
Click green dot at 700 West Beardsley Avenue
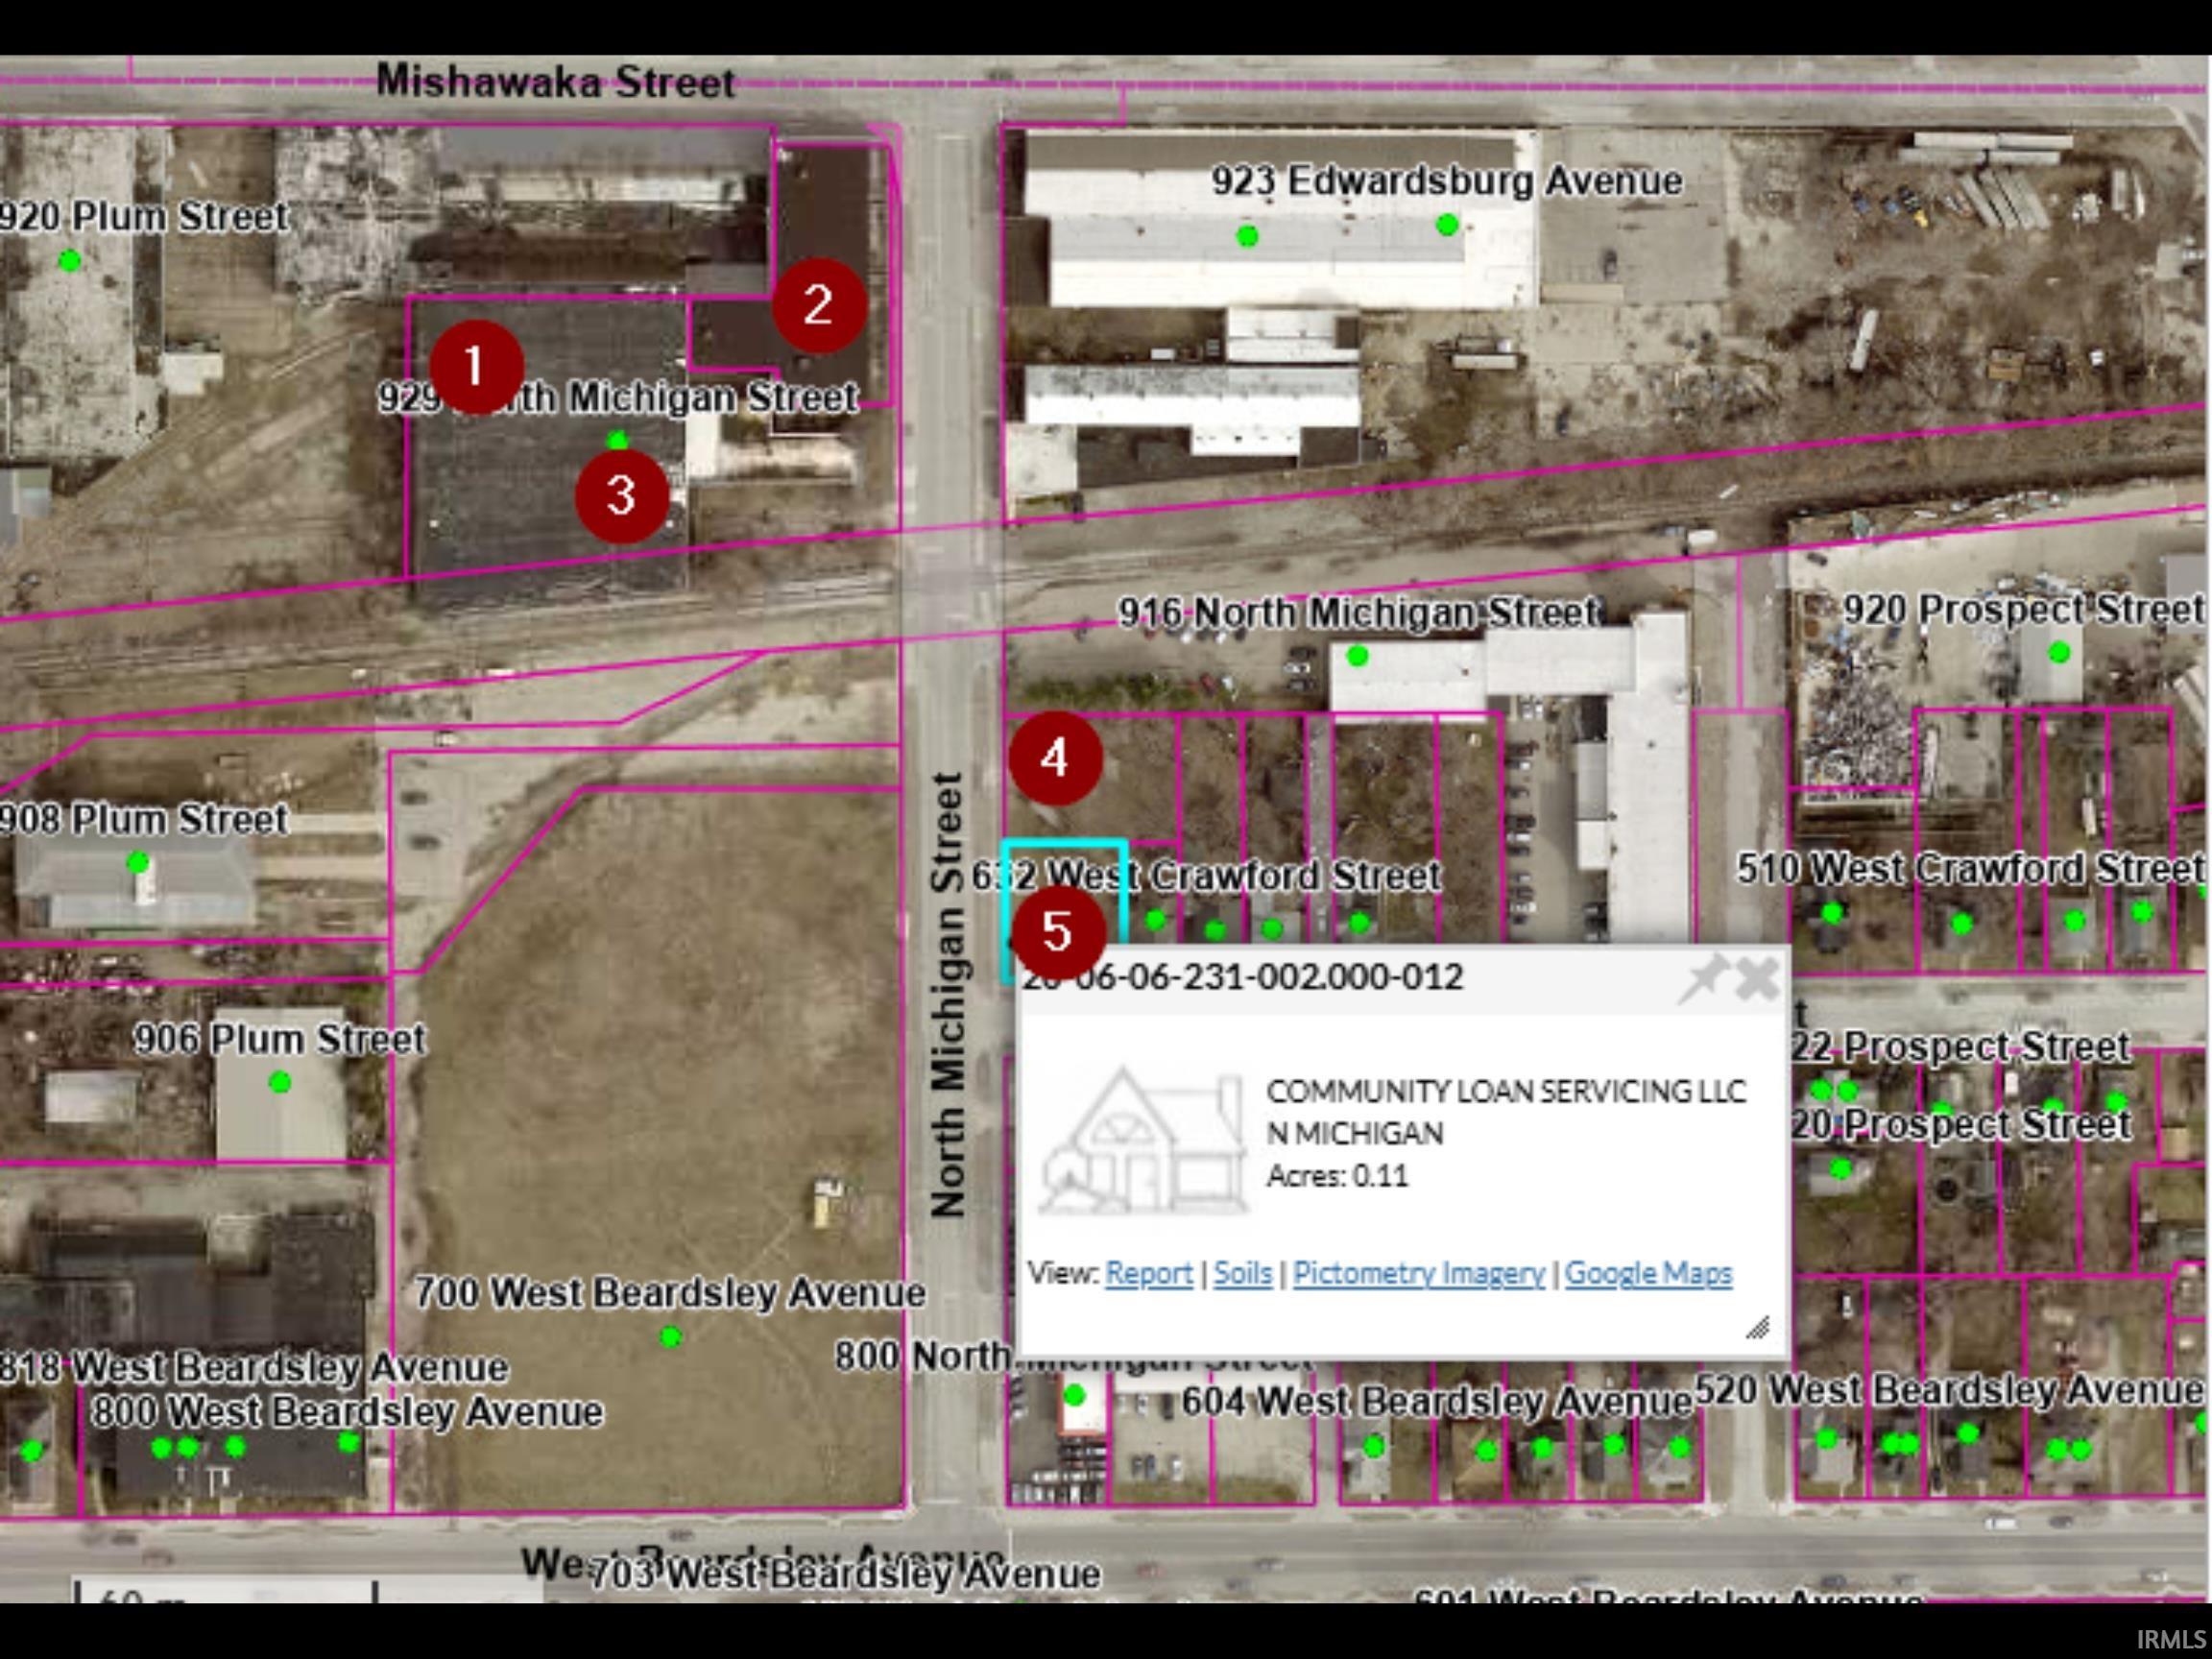click(x=671, y=1336)
